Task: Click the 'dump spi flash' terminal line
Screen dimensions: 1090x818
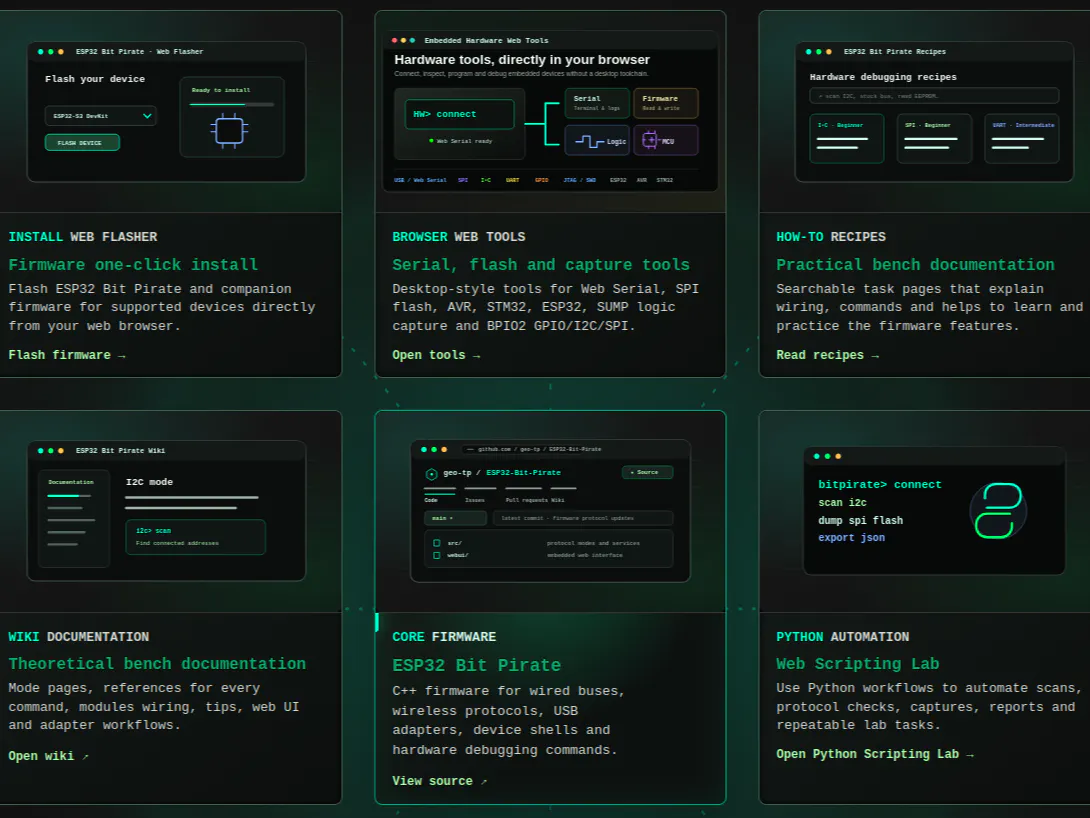Action: pyautogui.click(x=860, y=521)
